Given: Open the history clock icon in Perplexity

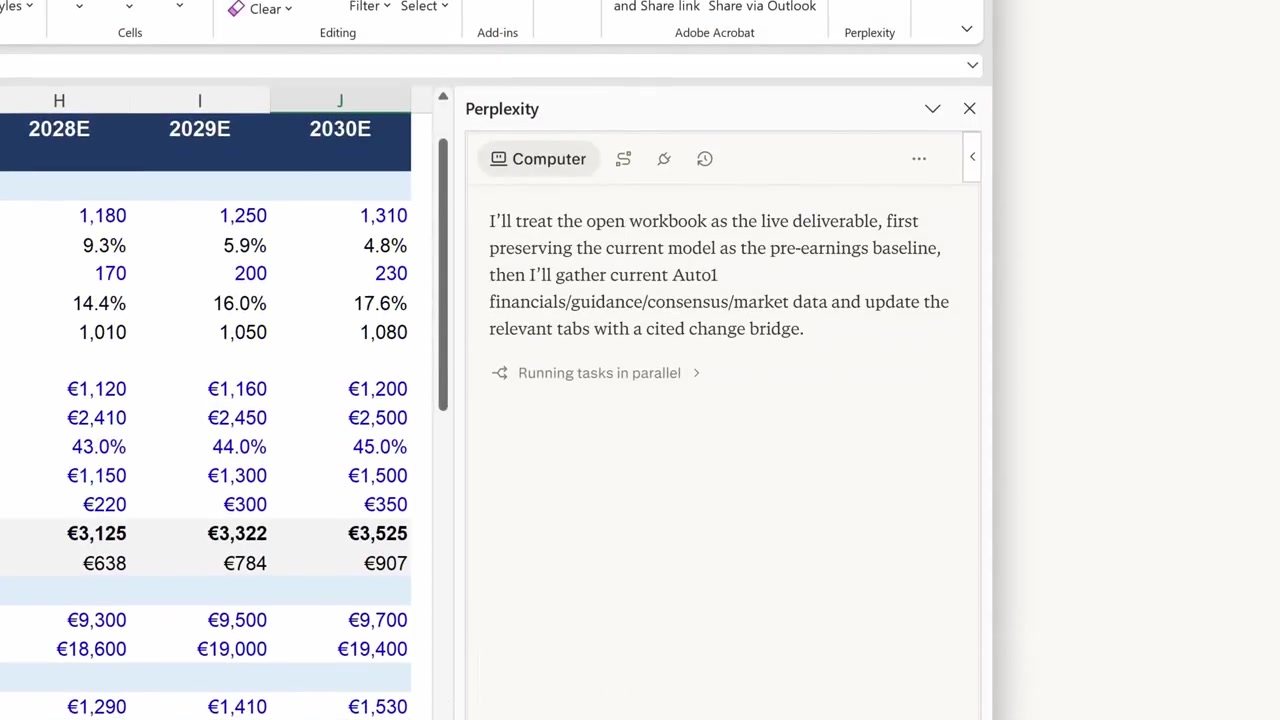Looking at the screenshot, I should pos(705,159).
